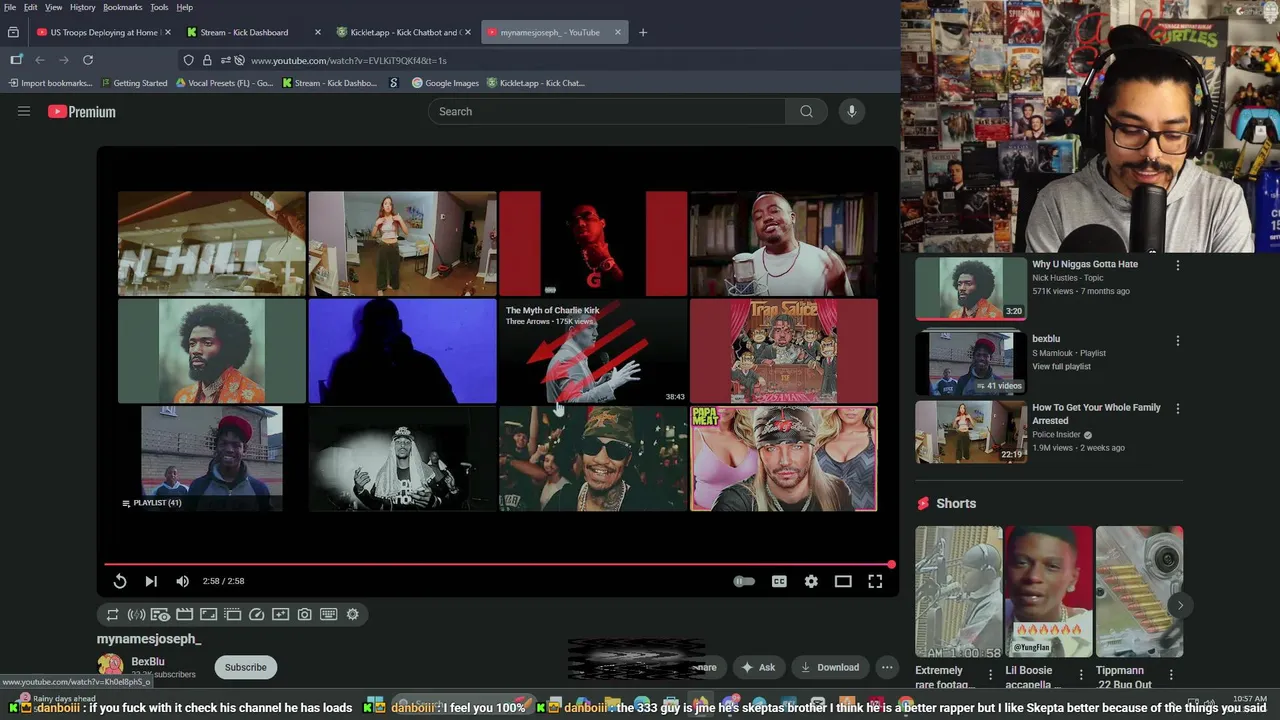Open Tools menu
The width and height of the screenshot is (1280, 720).
159,7
